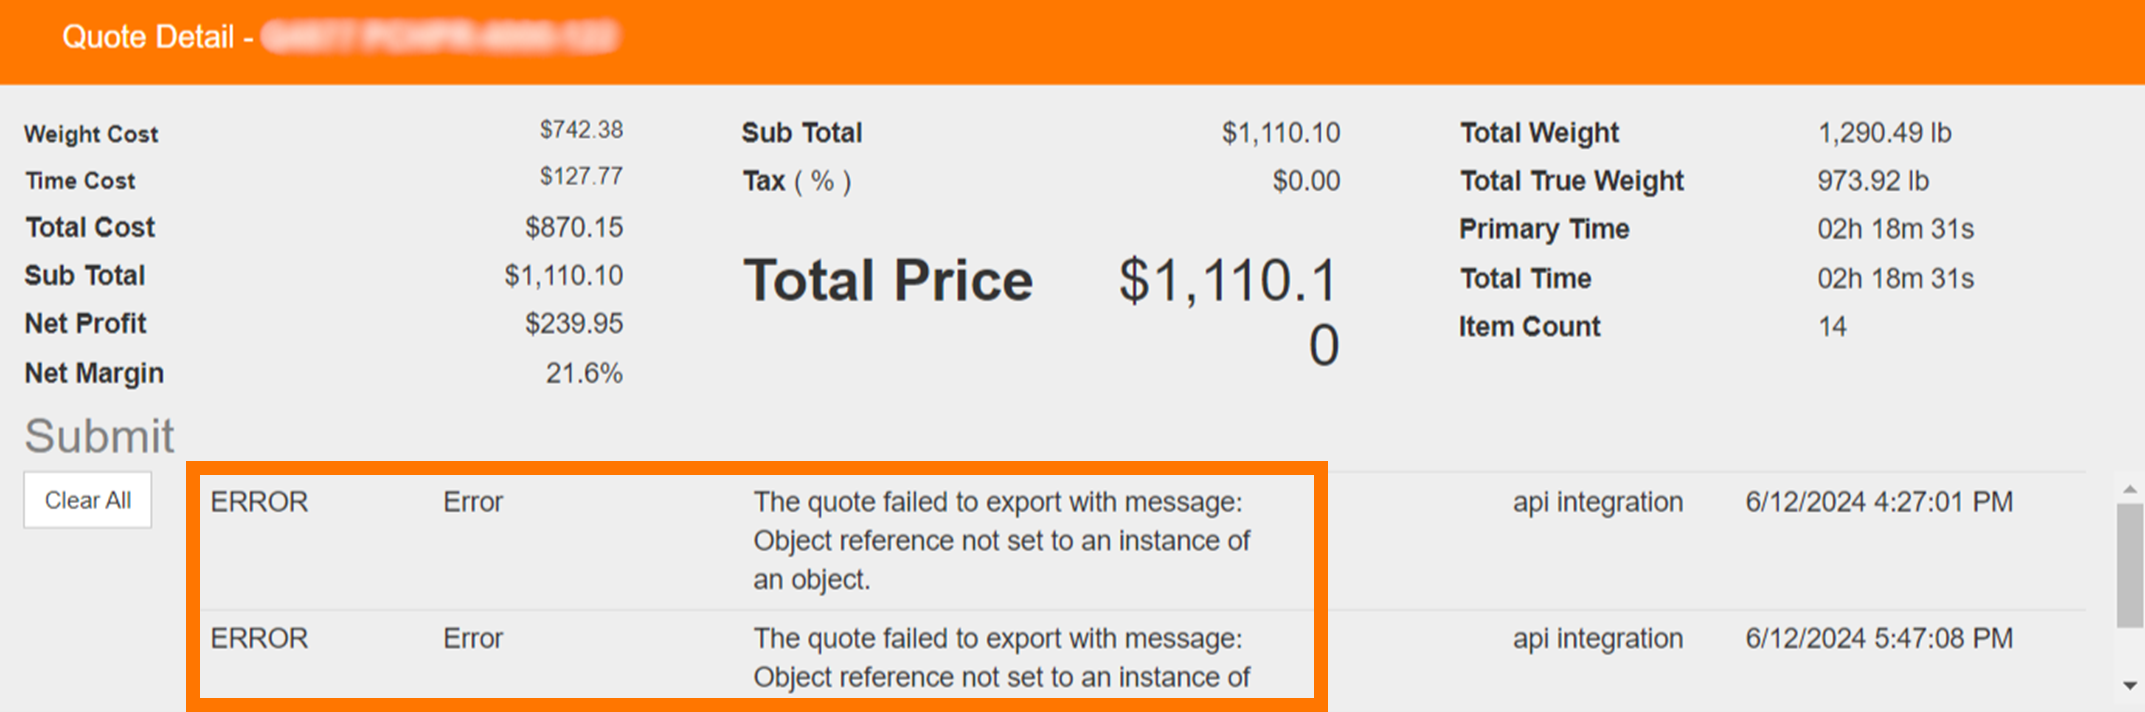Screen dimensions: 2145x712
Task: Click the scrollbar down arrow in error log
Action: tap(2129, 685)
